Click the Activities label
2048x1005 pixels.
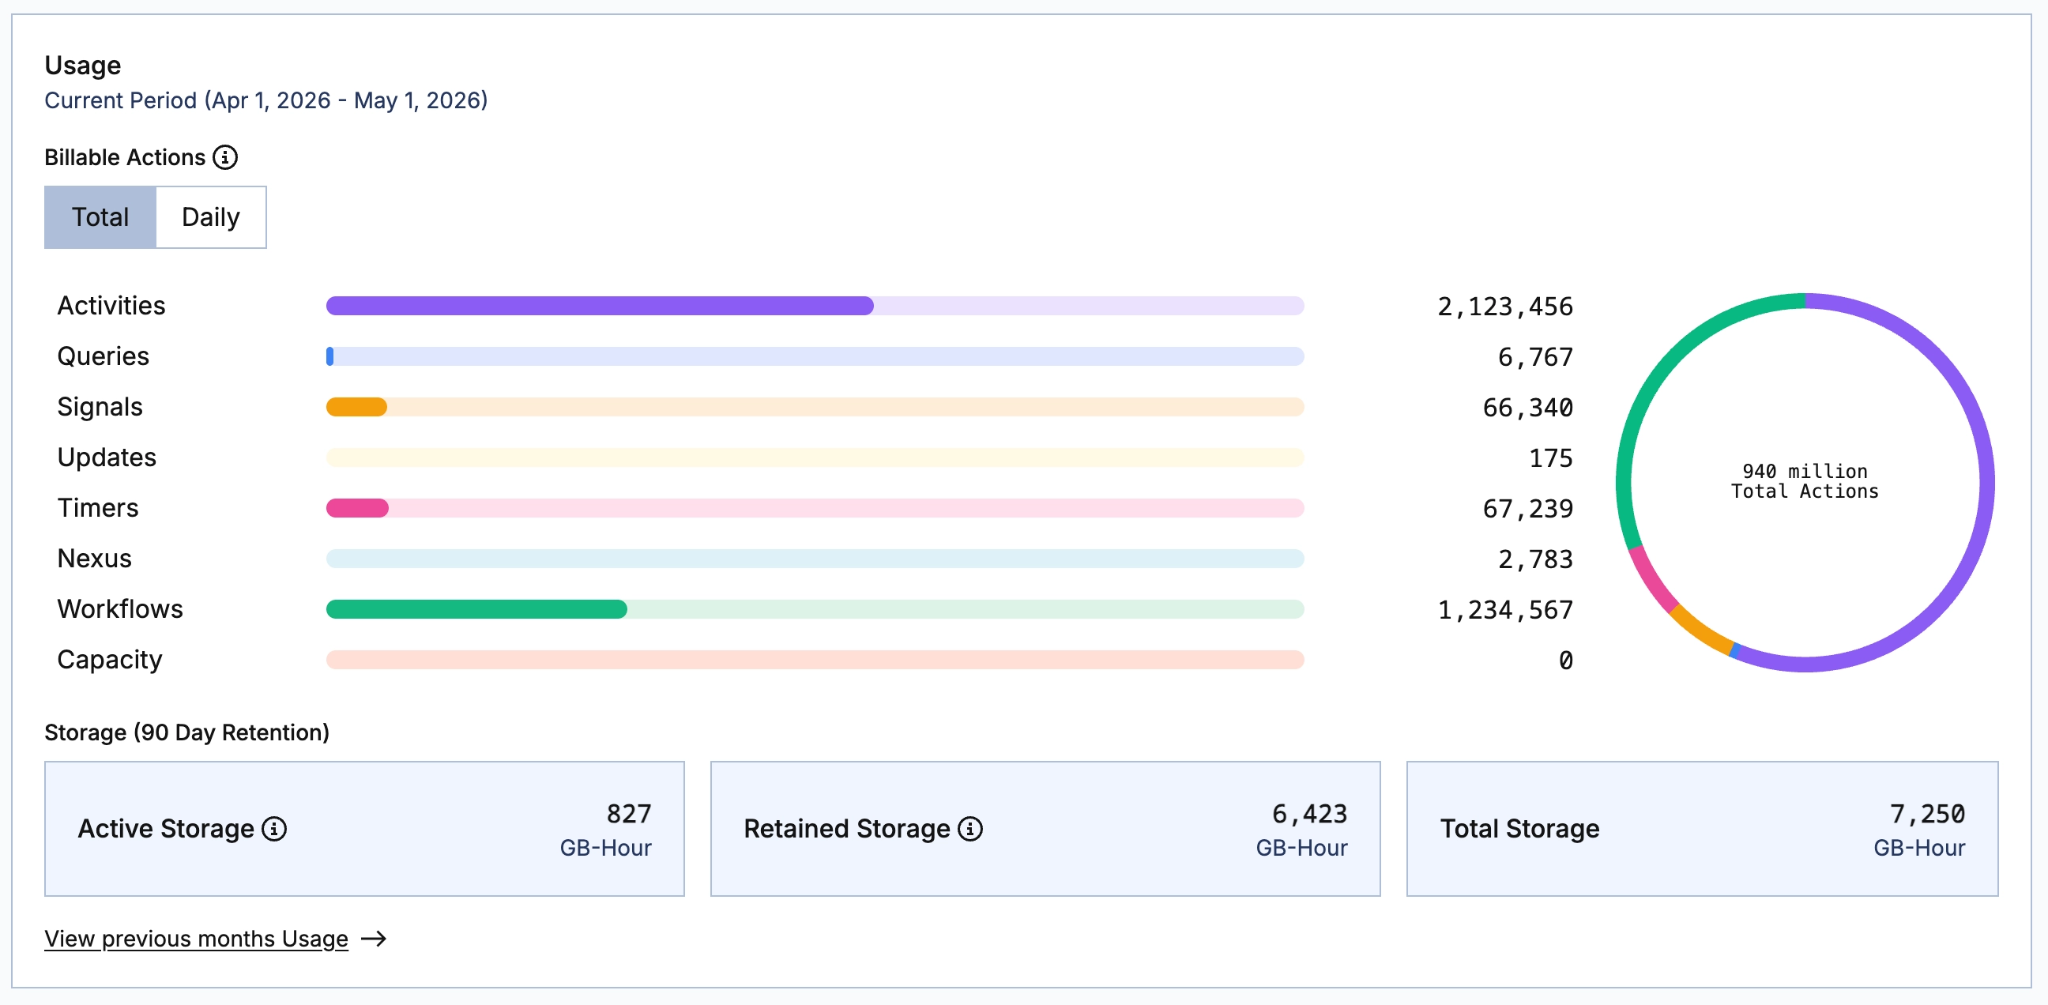111,306
